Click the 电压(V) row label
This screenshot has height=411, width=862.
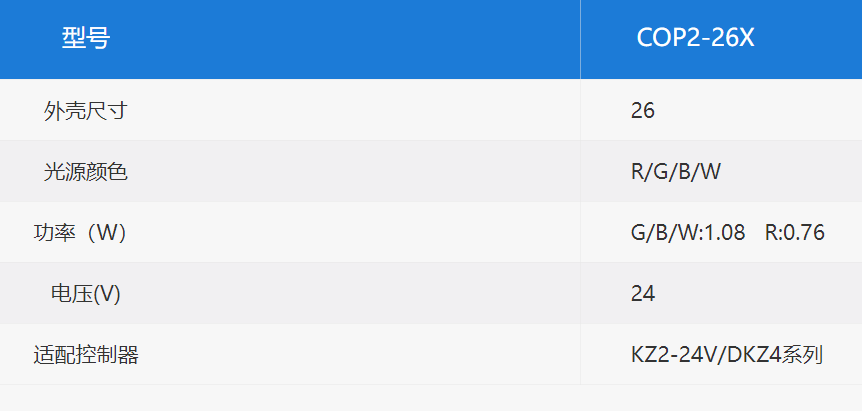(86, 295)
